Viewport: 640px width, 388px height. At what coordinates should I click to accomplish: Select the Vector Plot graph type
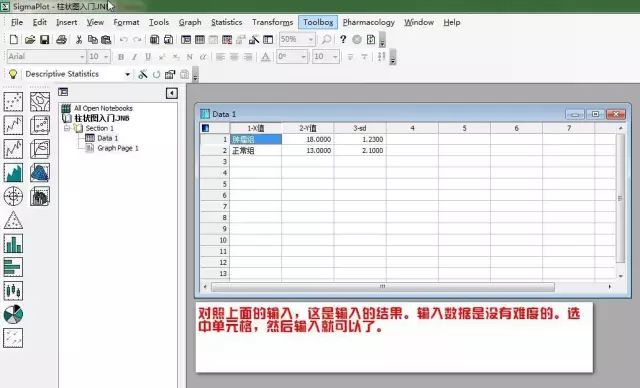click(13, 338)
